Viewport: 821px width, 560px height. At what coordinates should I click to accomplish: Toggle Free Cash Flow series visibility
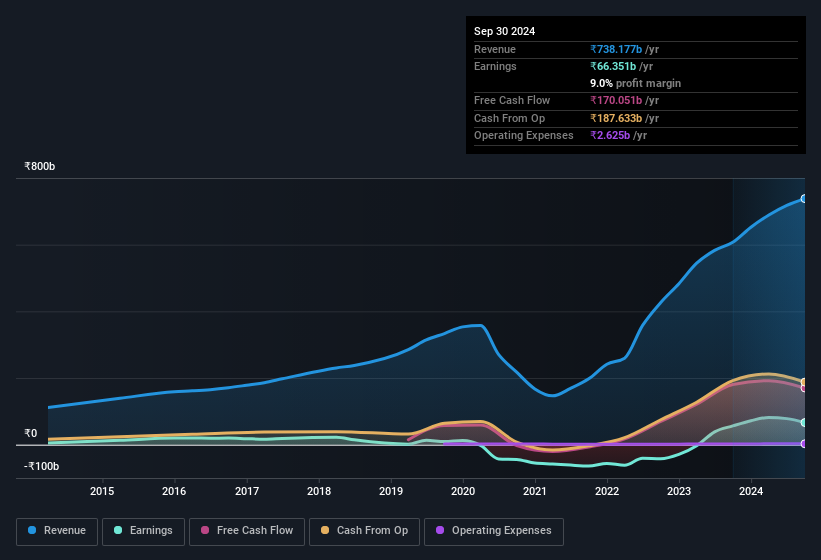[x=247, y=530]
